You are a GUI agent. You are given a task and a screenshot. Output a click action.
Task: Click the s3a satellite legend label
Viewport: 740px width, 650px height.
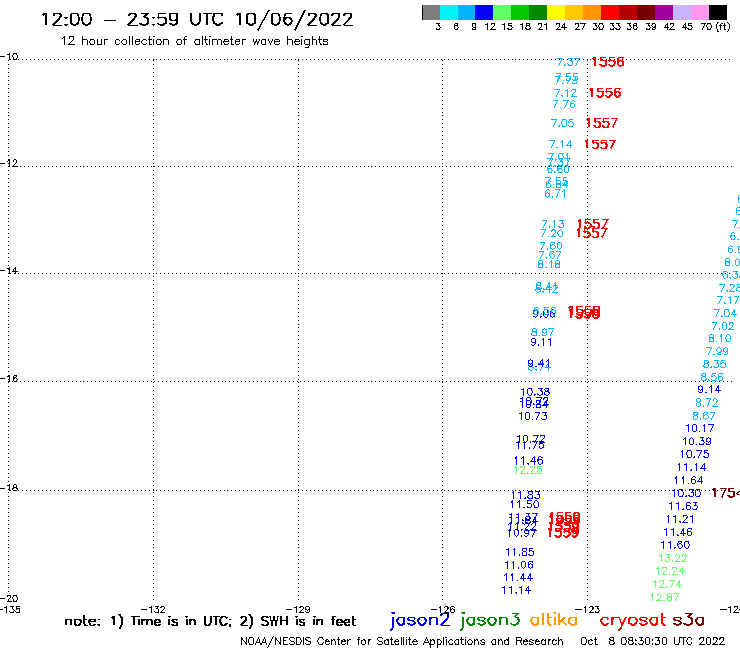688,620
